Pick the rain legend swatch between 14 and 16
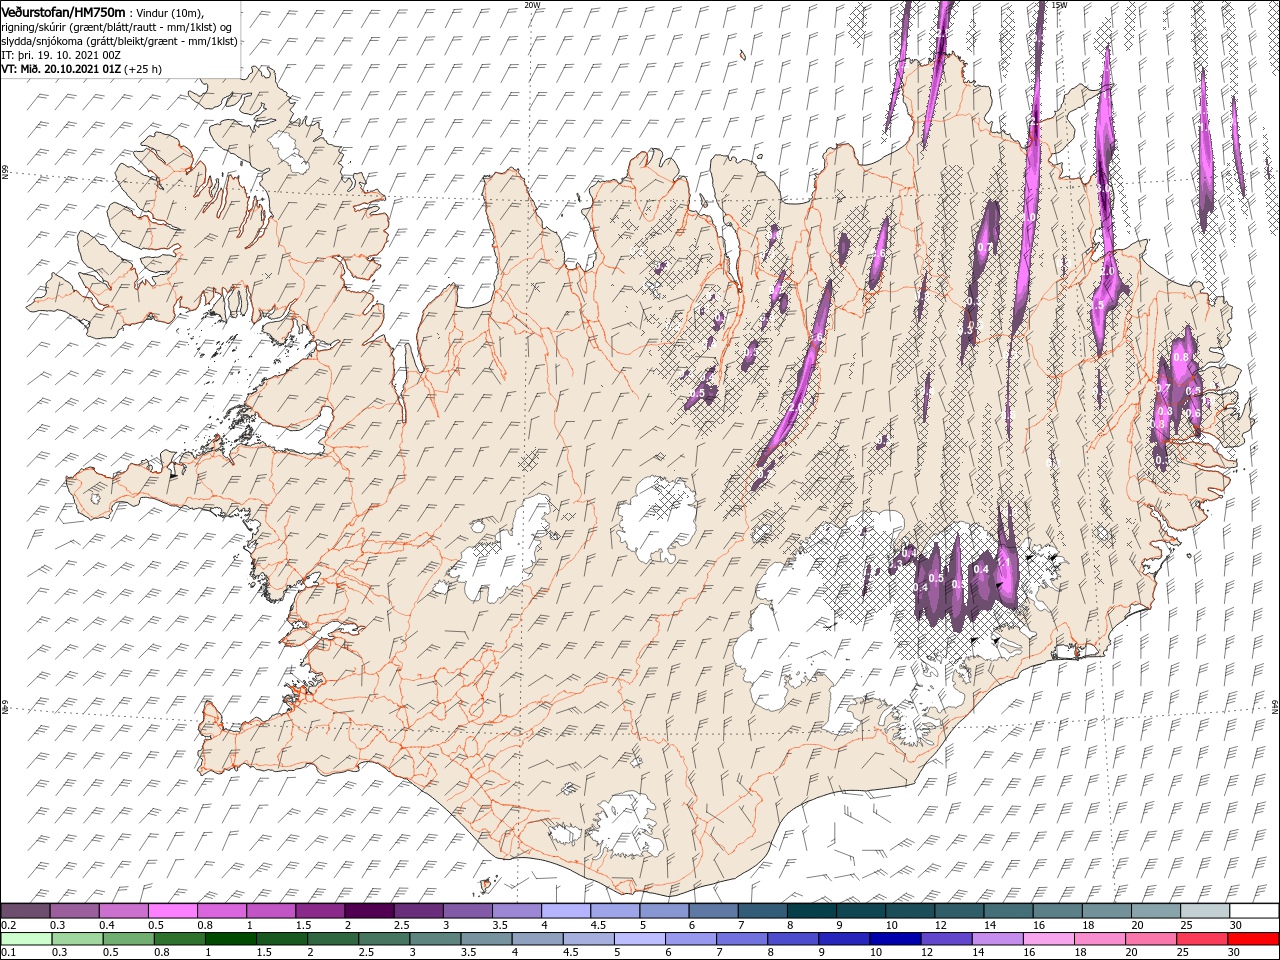 997,939
